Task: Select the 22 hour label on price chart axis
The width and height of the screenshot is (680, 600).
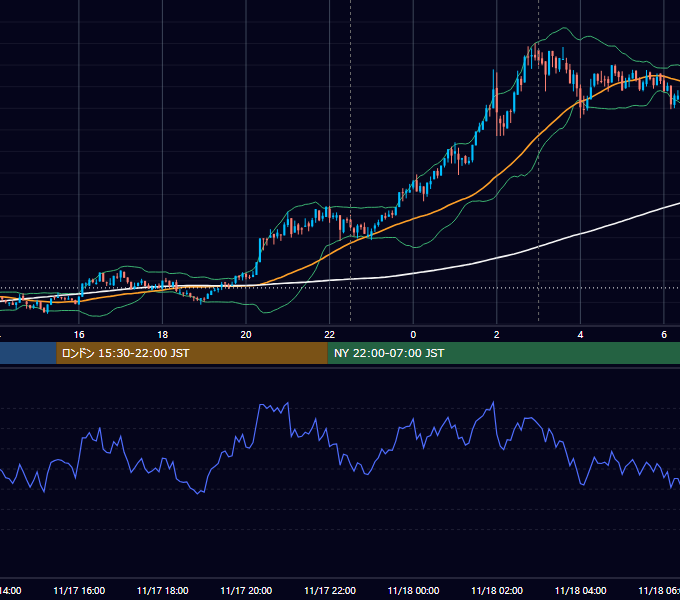Action: tap(330, 335)
